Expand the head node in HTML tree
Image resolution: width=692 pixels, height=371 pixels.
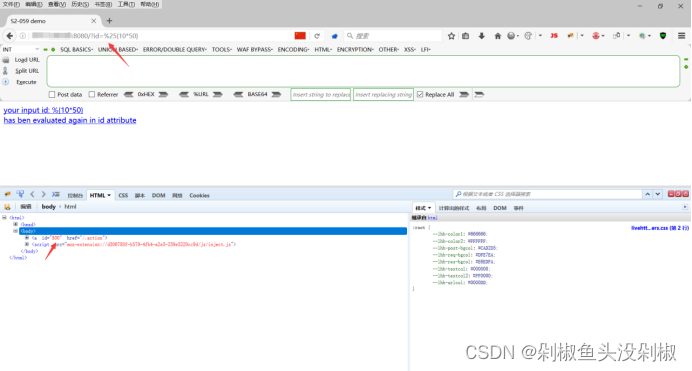[15, 224]
